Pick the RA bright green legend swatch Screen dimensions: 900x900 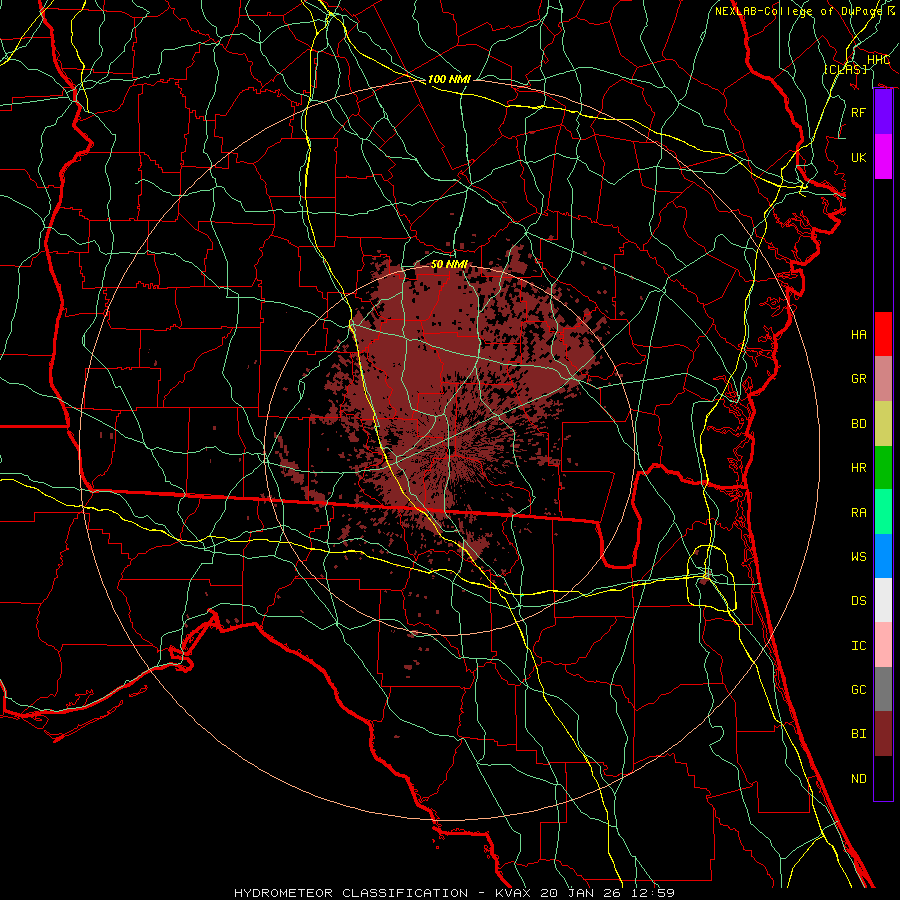(883, 512)
